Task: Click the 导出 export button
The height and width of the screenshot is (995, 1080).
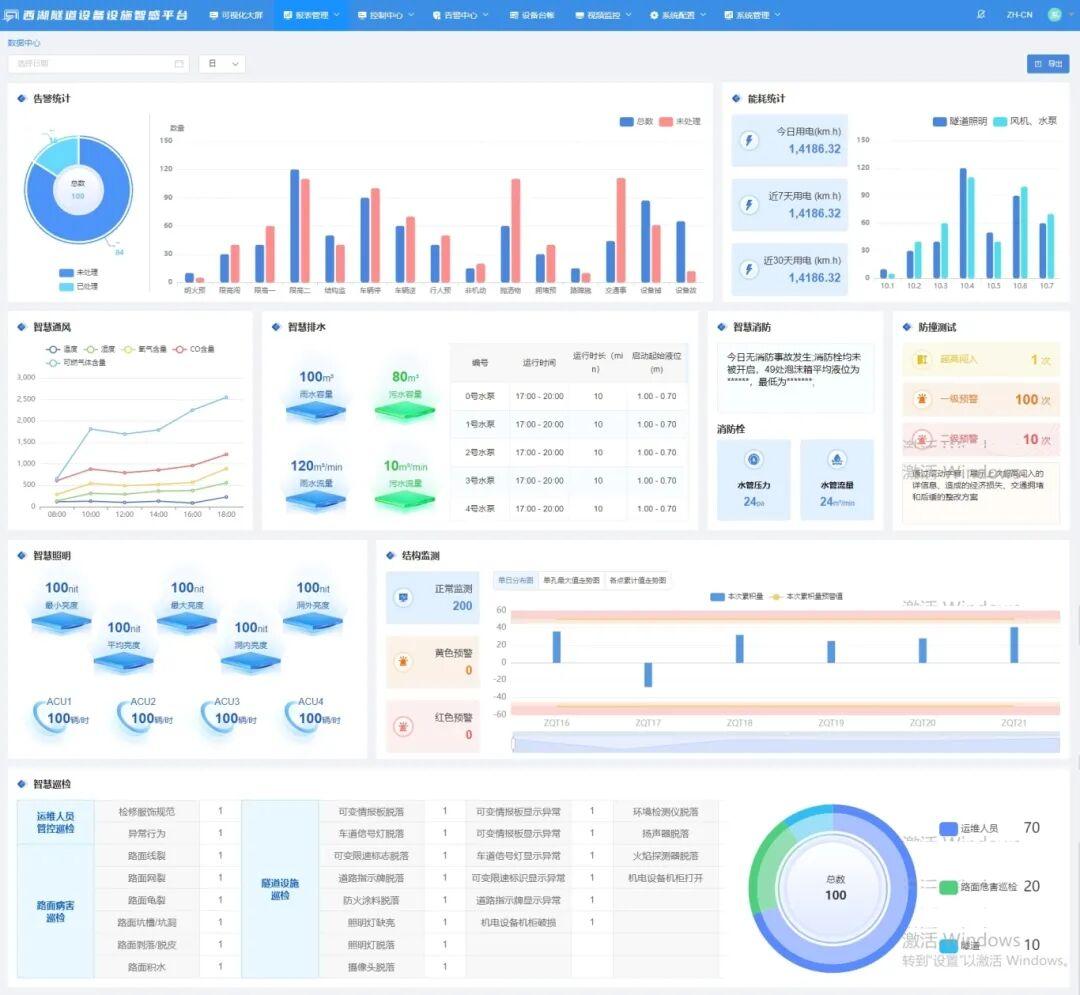Action: tap(1048, 64)
